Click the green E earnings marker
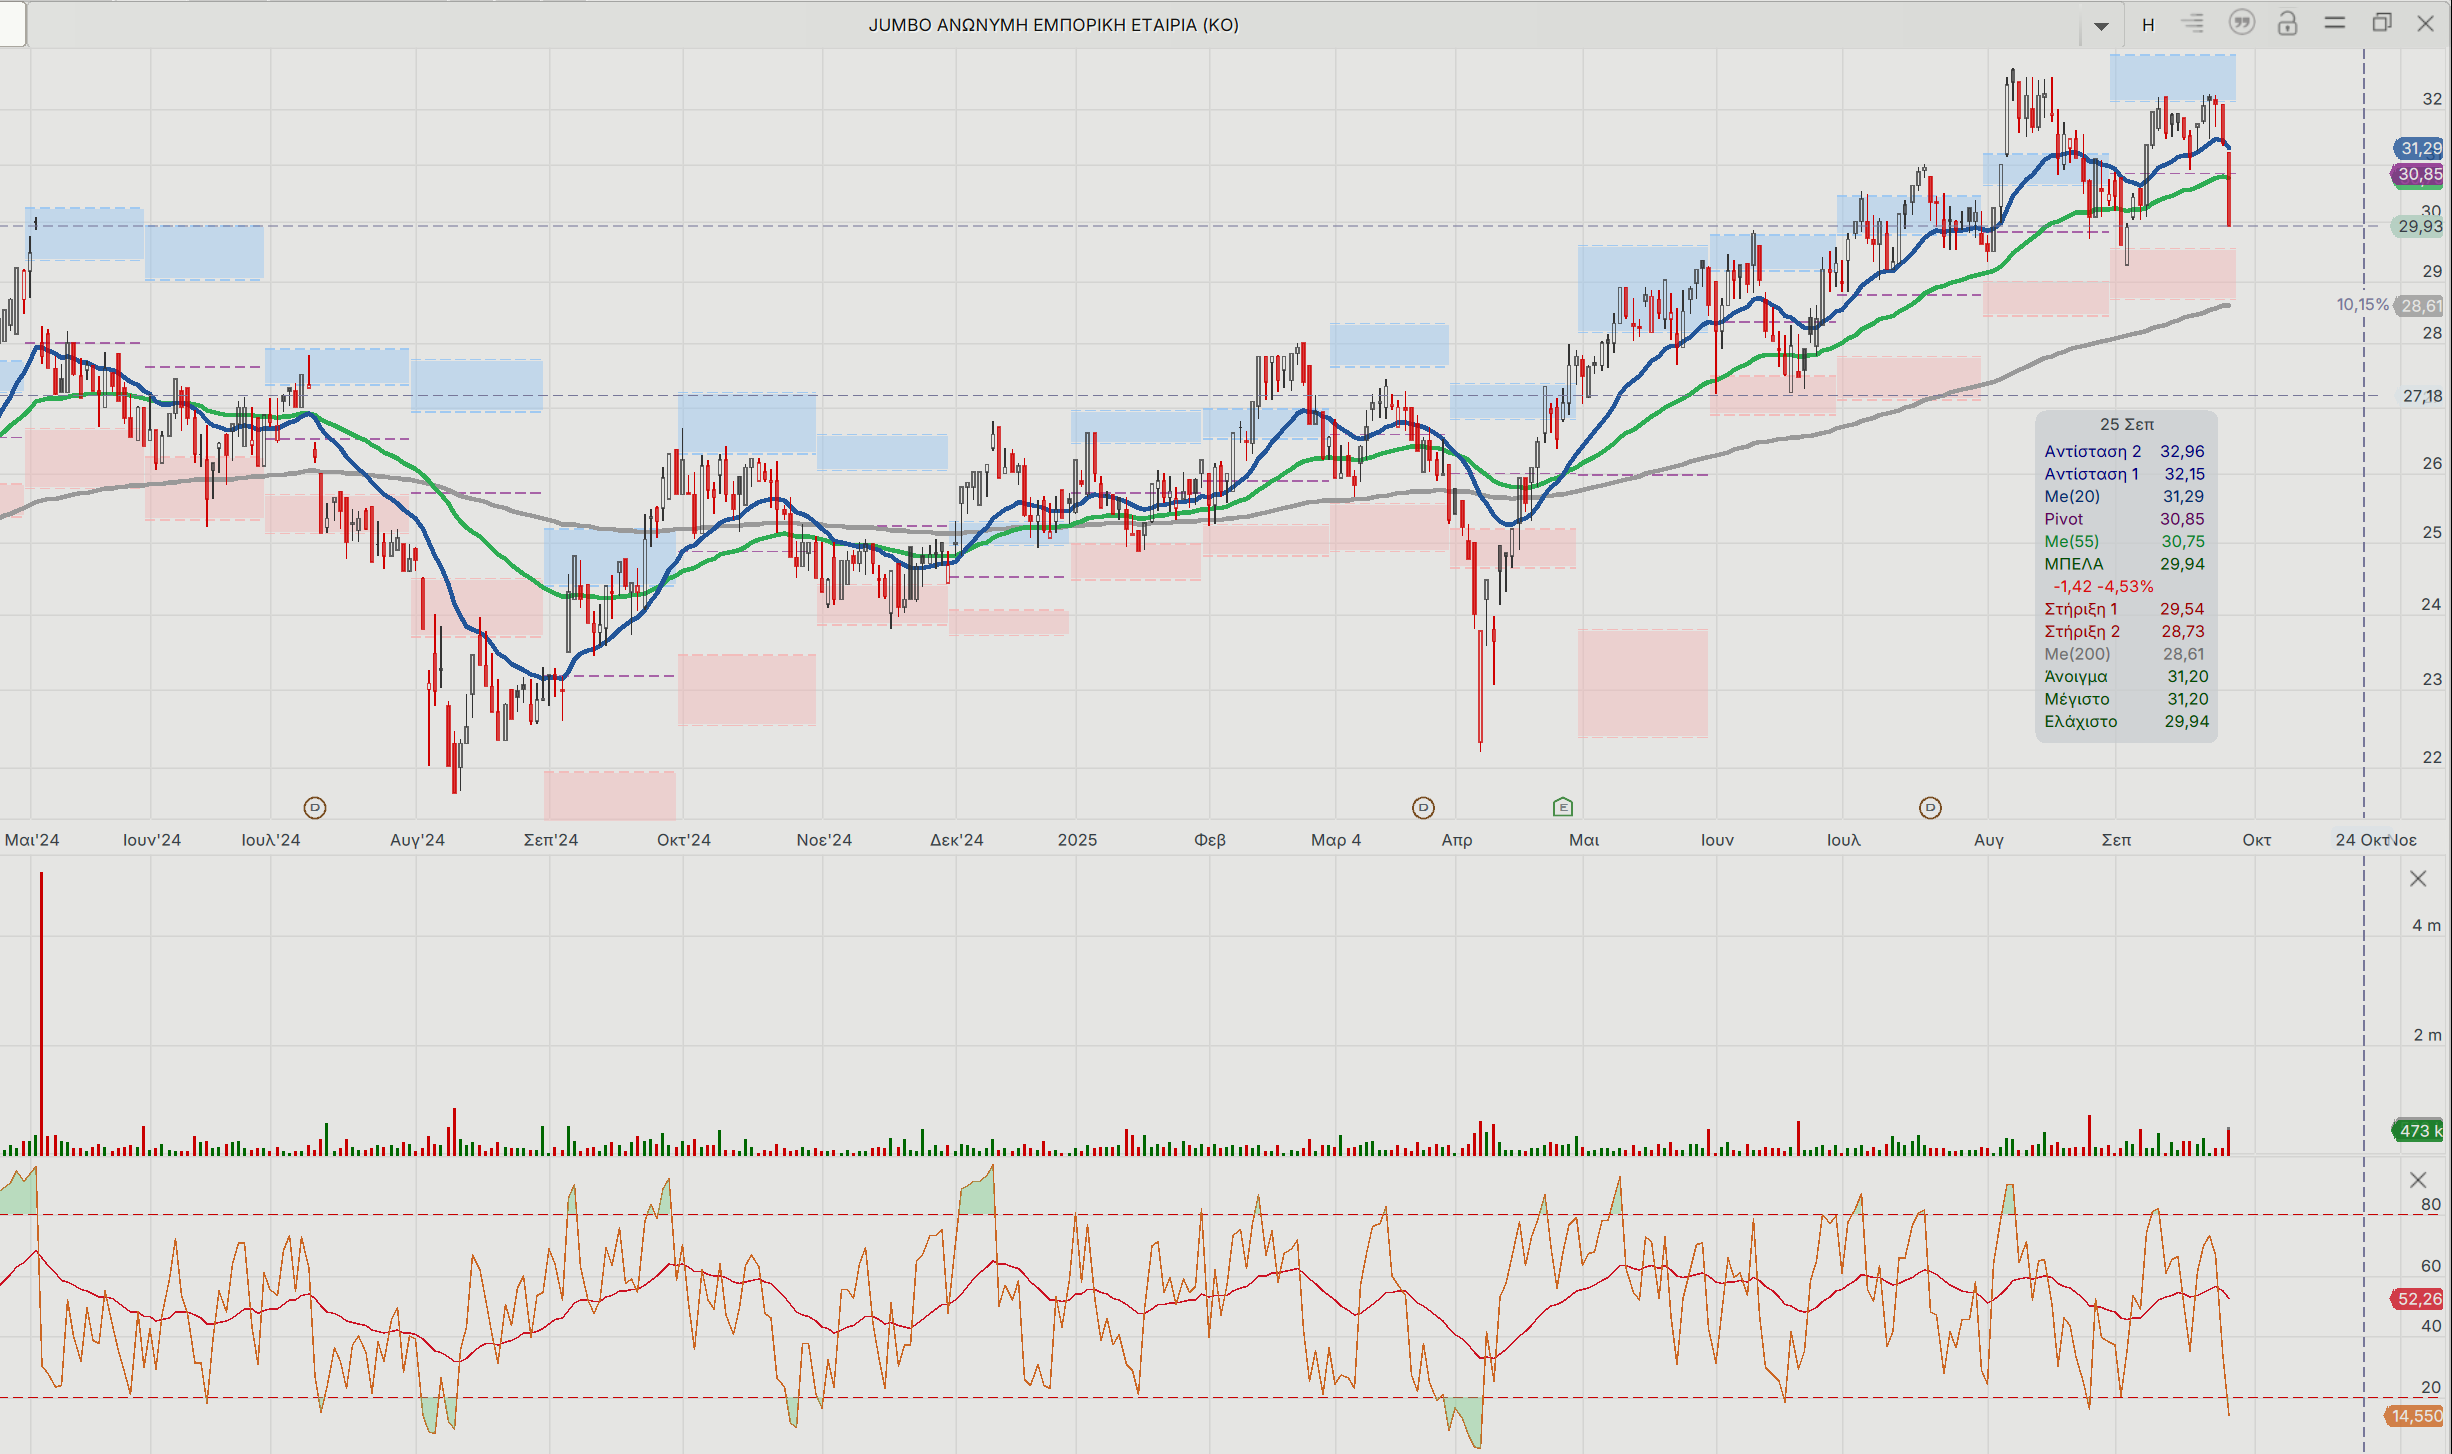 coord(1563,807)
